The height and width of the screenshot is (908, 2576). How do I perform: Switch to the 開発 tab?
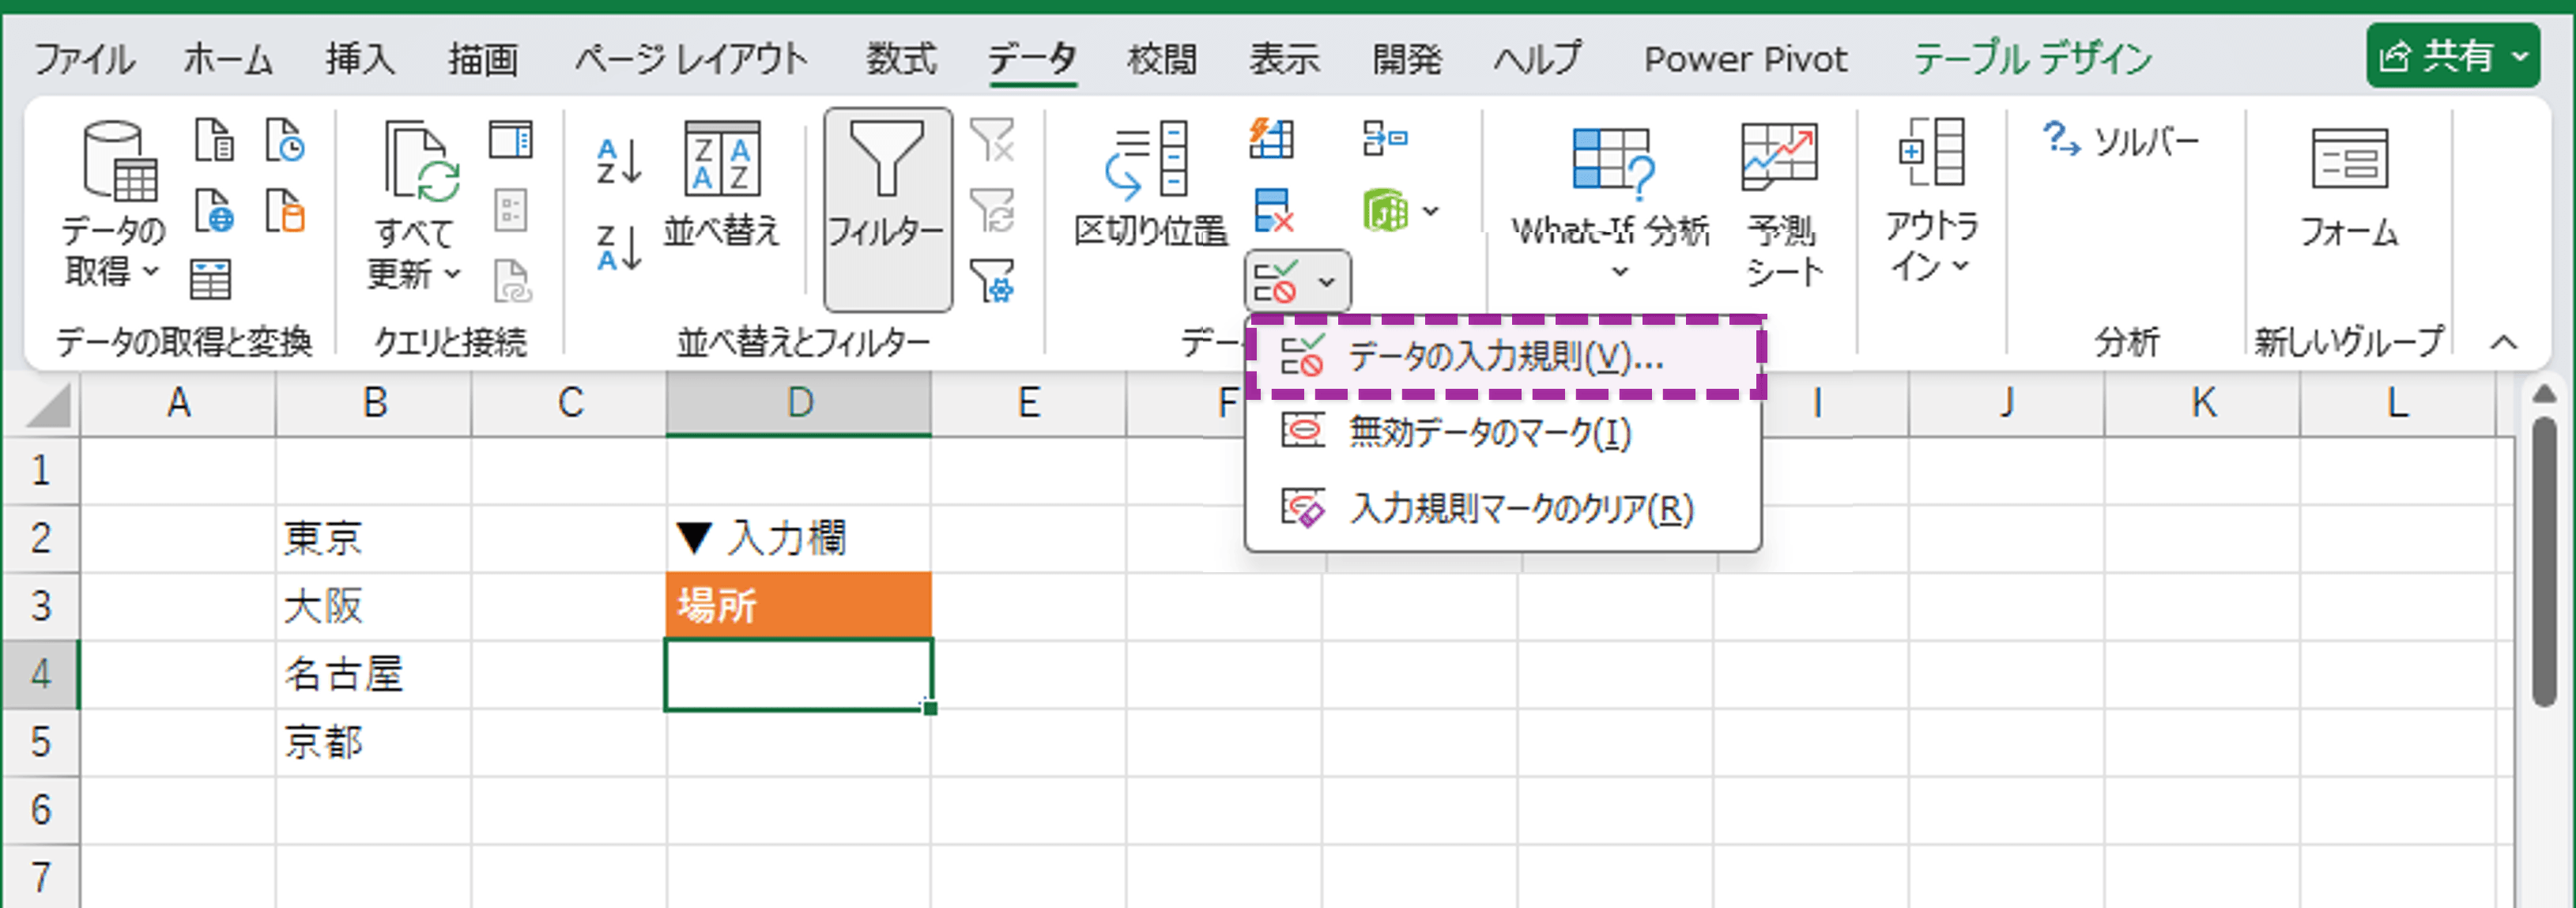tap(1407, 59)
